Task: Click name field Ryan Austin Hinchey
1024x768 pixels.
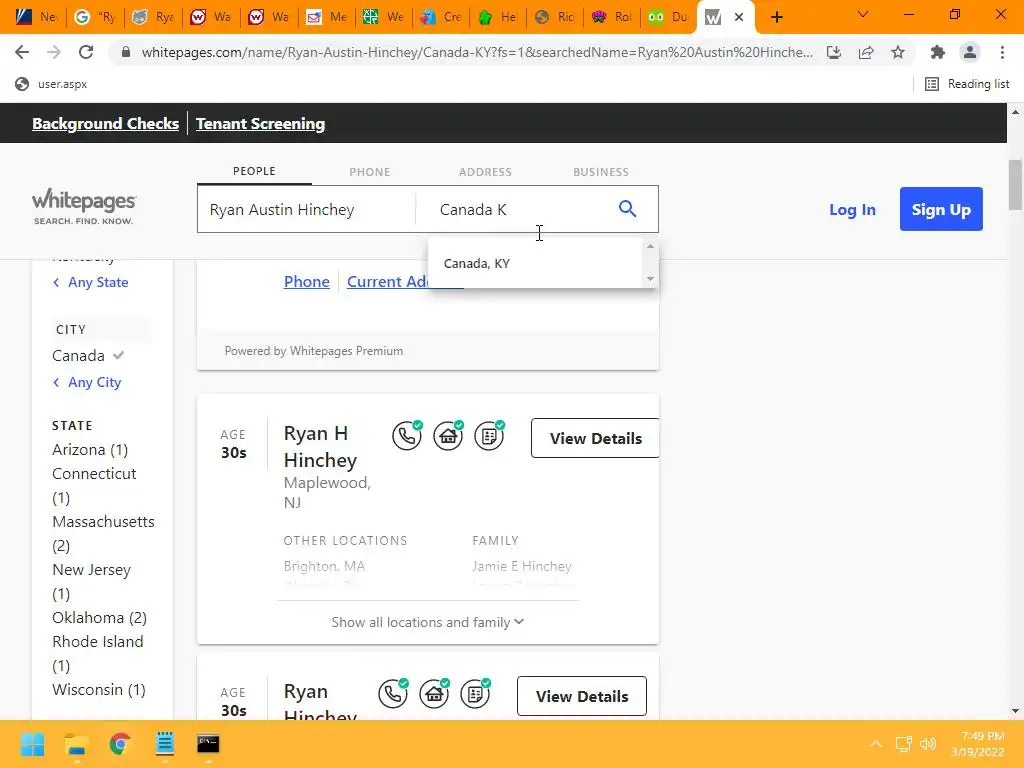Action: 306,210
